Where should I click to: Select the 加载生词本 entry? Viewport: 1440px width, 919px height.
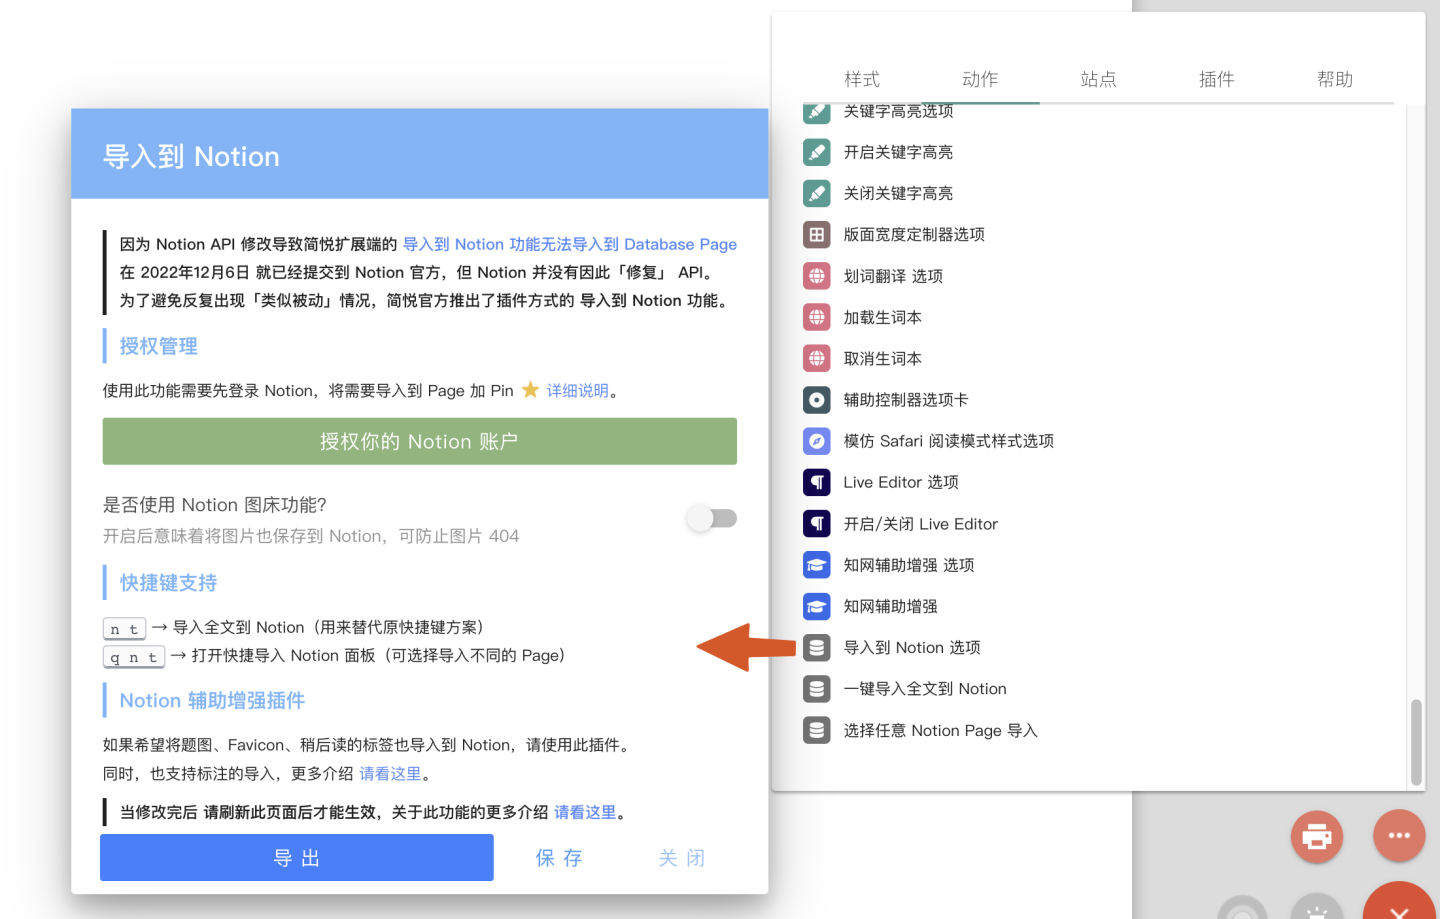tap(883, 317)
